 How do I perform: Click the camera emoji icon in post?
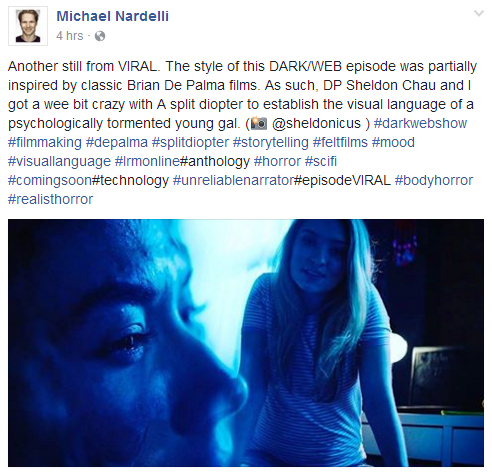[259, 123]
